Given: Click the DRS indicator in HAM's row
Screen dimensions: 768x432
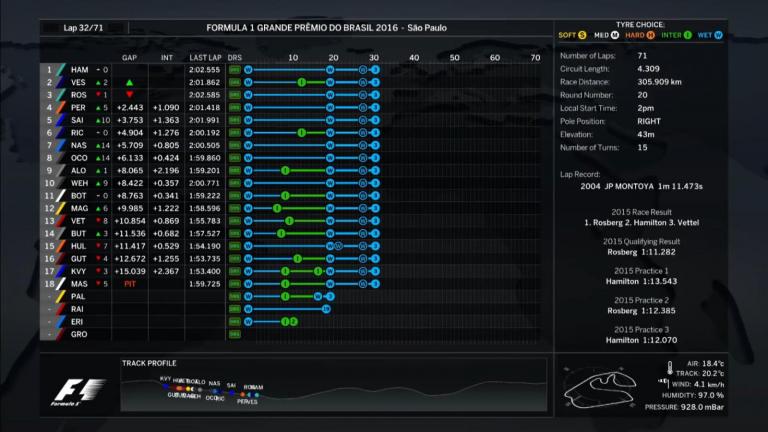Looking at the screenshot, I should pyautogui.click(x=235, y=70).
